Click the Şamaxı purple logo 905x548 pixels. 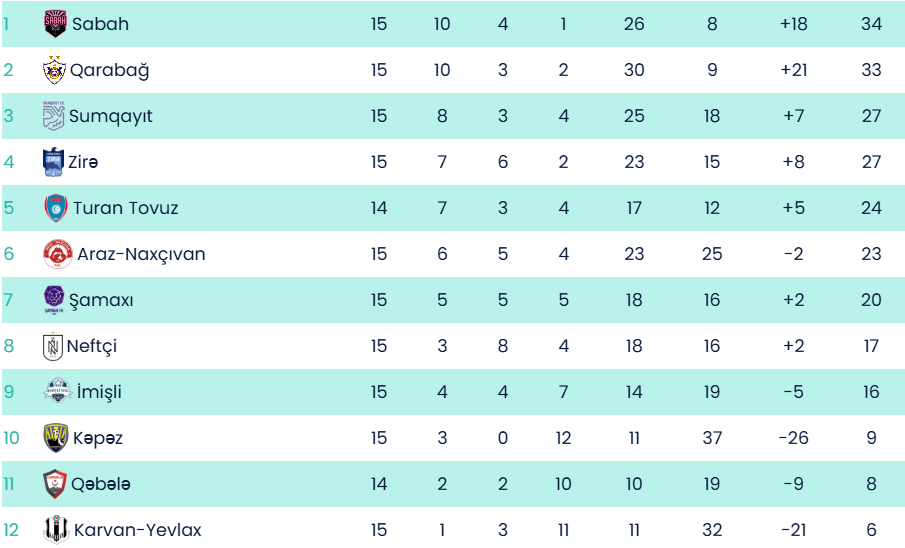pyautogui.click(x=54, y=300)
